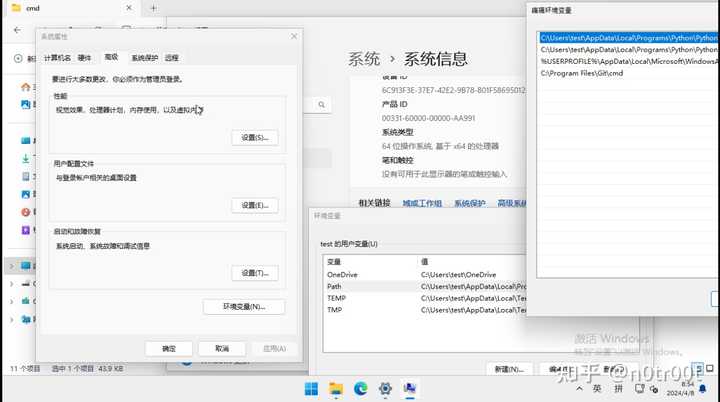Open the taskbar clock showing 2024/4/8
The width and height of the screenshot is (720, 402).
point(680,389)
